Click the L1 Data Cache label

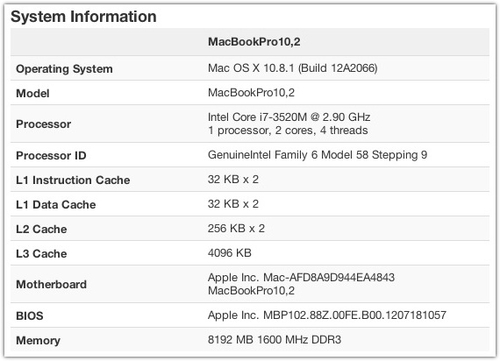point(56,205)
